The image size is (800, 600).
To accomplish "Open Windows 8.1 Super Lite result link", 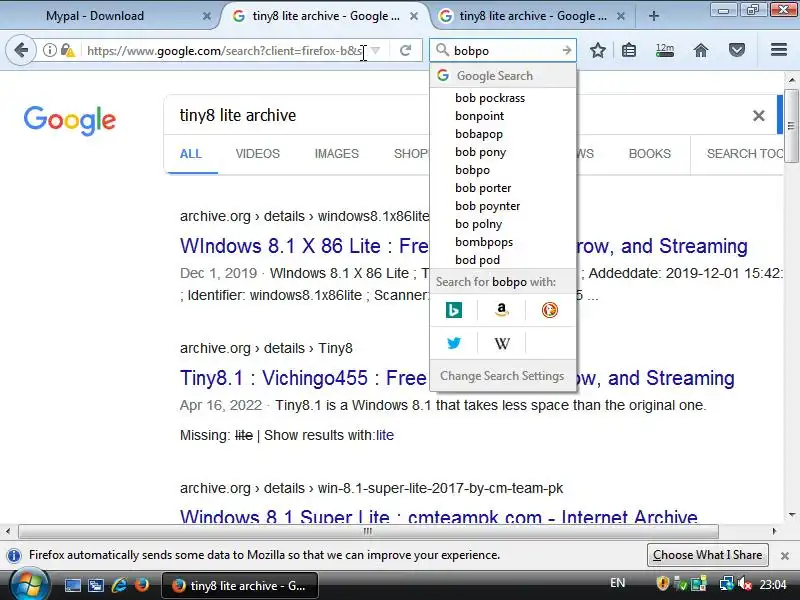I will (x=438, y=516).
